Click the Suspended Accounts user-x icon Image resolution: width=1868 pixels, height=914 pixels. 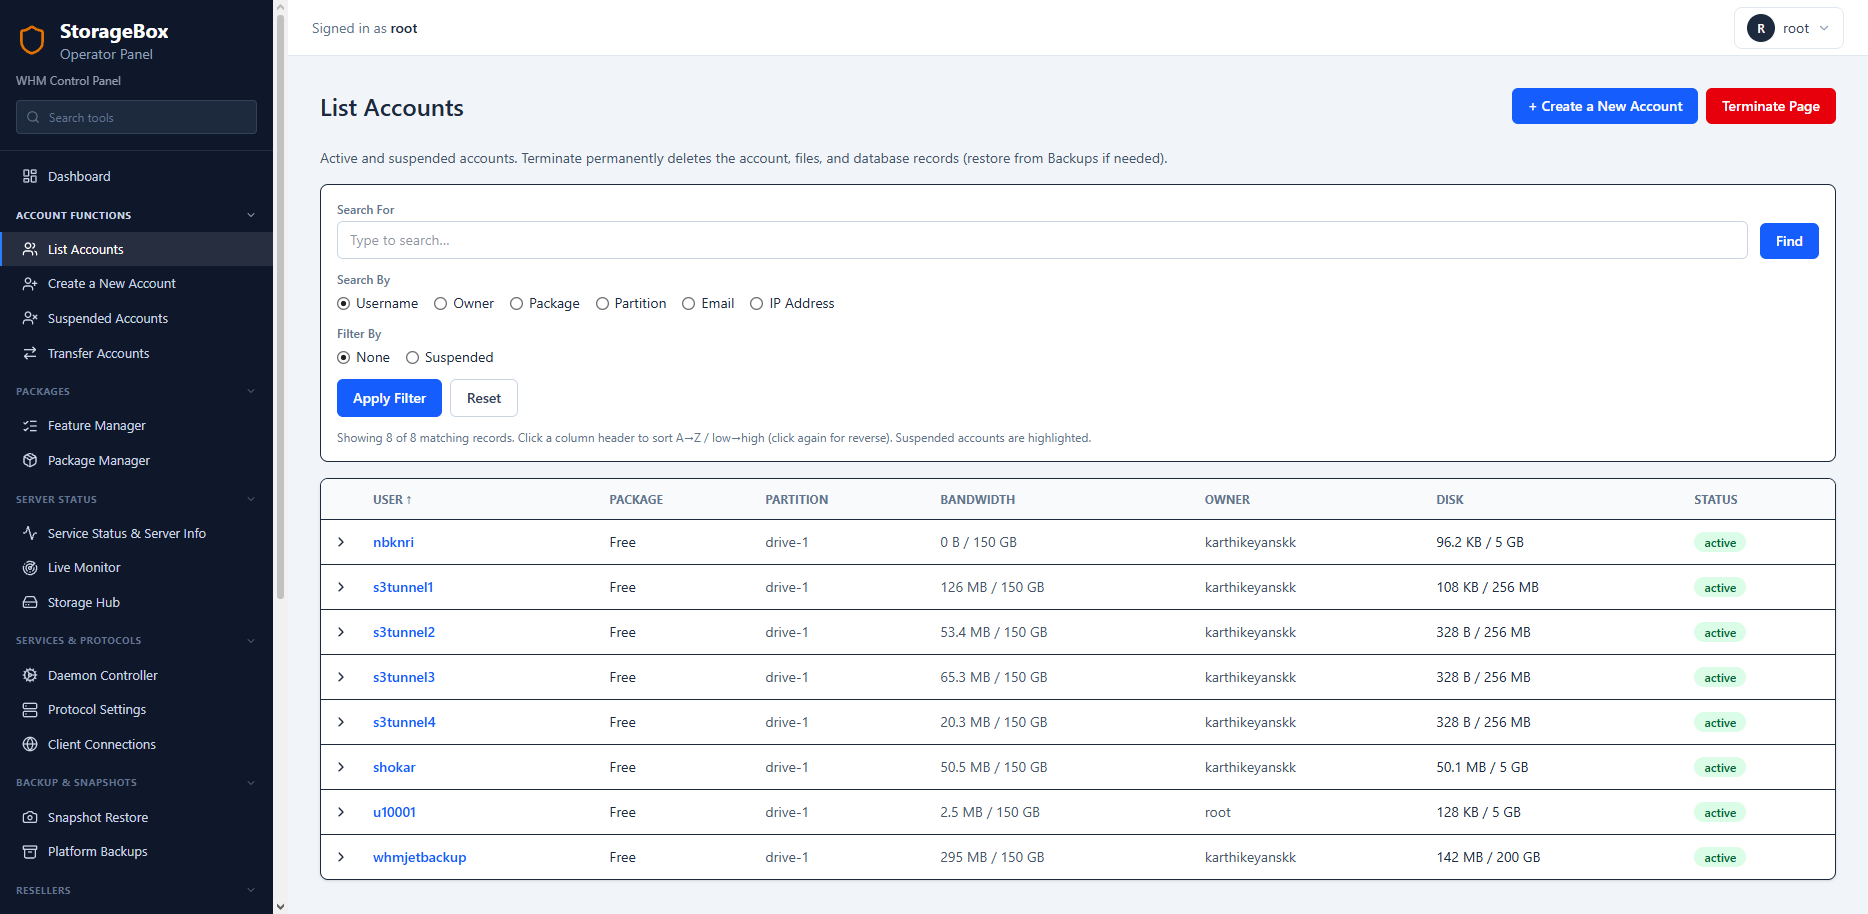coord(30,318)
